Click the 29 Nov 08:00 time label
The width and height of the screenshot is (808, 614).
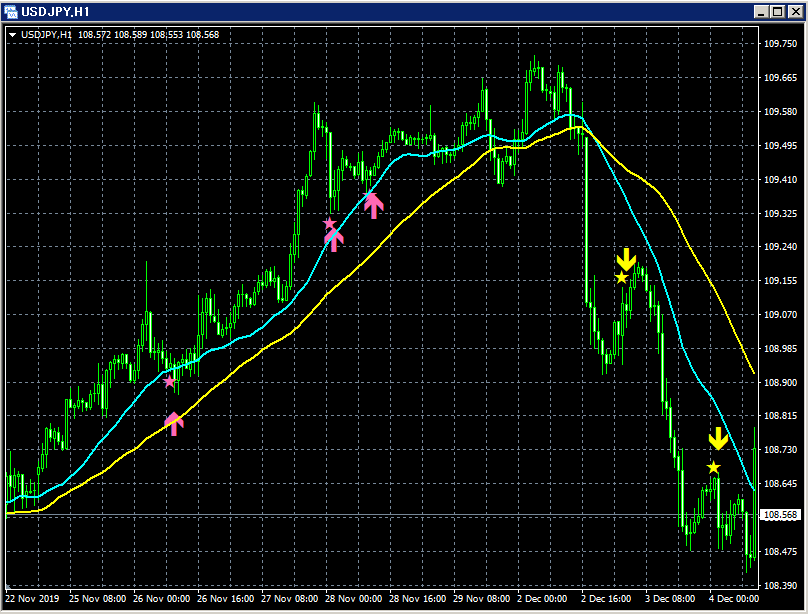[481, 599]
